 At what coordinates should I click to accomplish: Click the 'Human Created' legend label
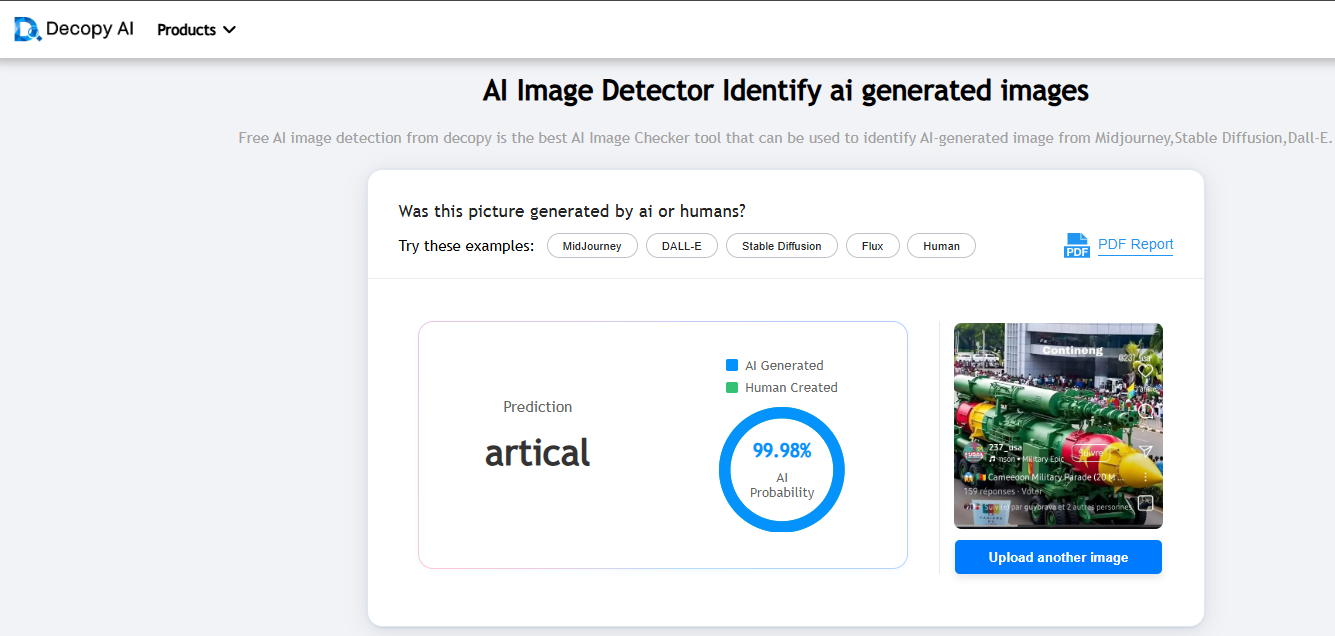(x=791, y=388)
